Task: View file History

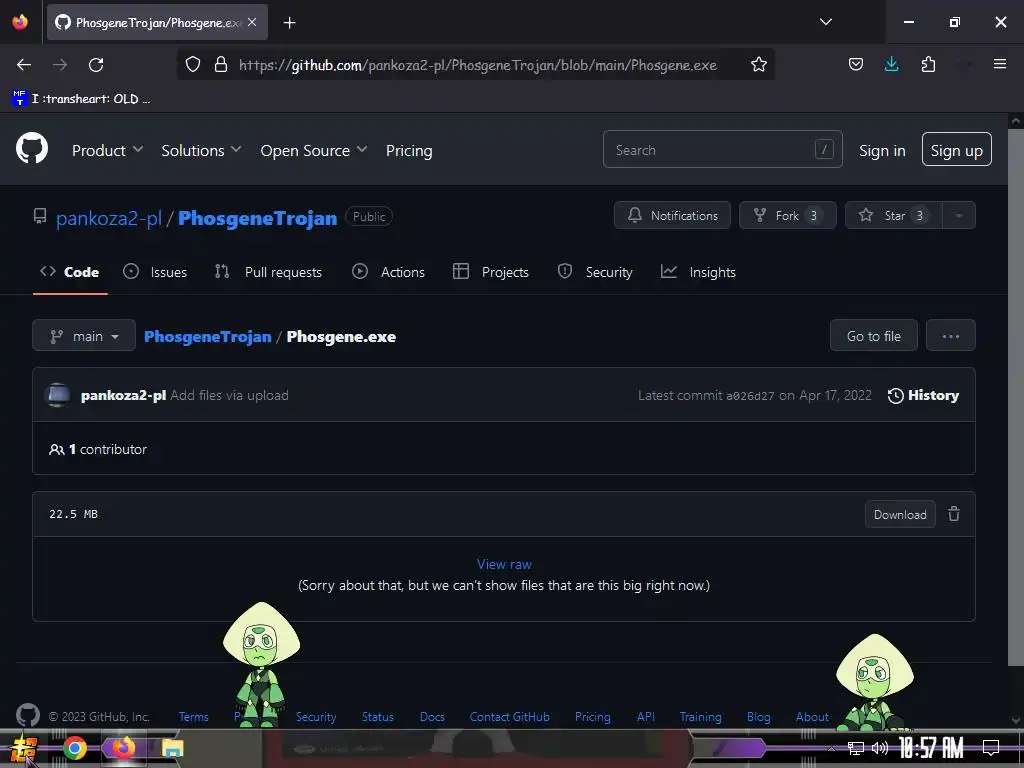Action: click(x=923, y=395)
